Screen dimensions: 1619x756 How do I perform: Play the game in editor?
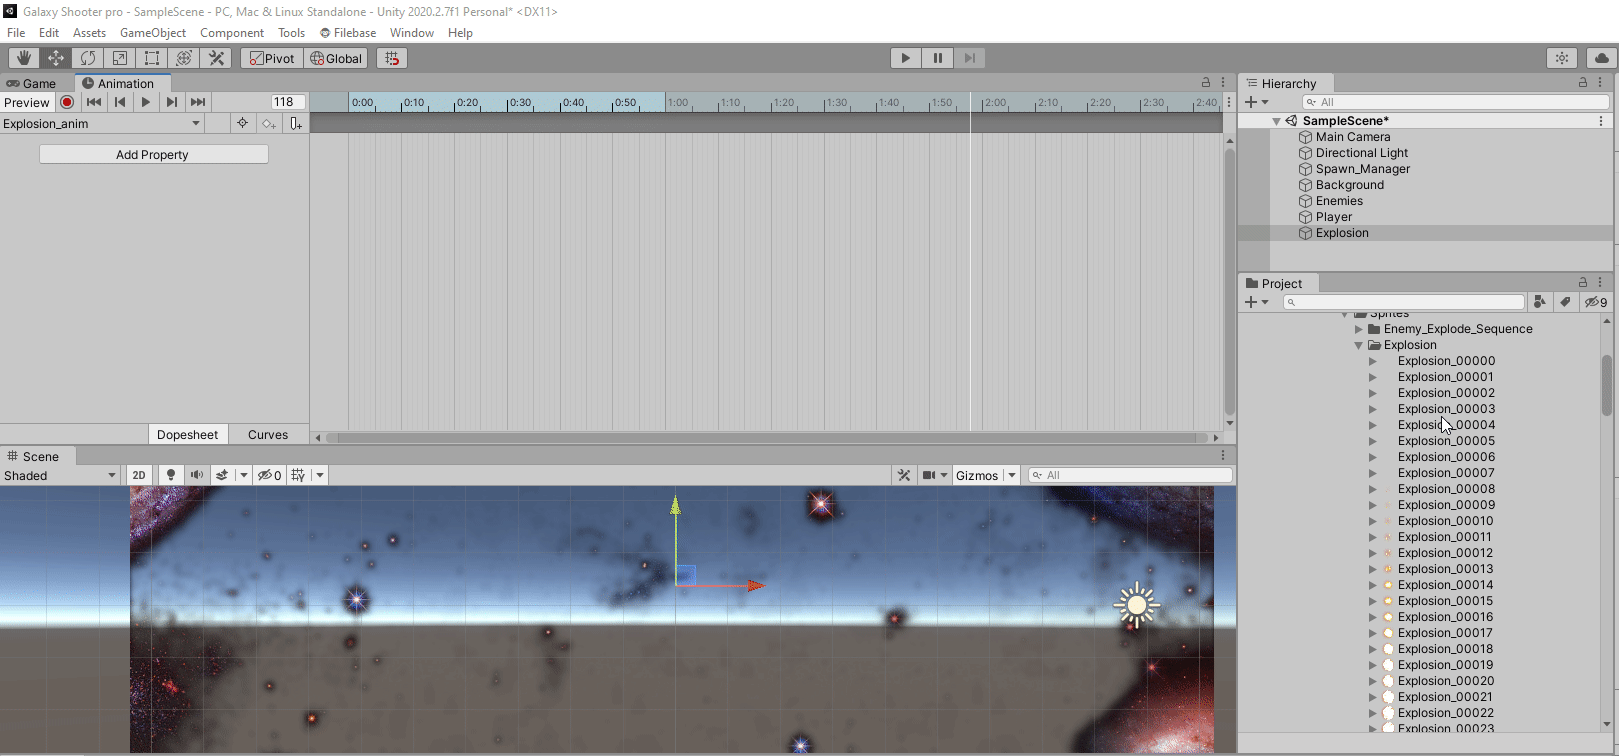[906, 58]
